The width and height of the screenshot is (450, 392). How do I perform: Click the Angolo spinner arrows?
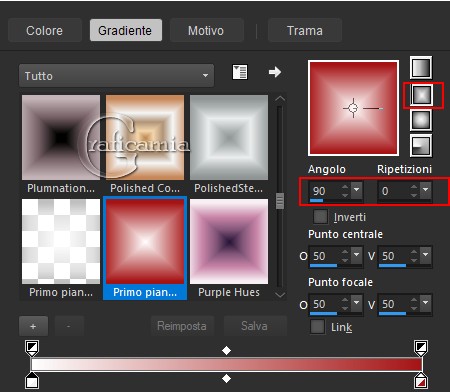click(345, 191)
